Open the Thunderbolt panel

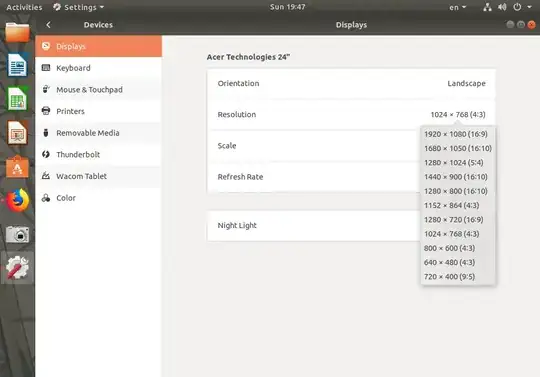click(x=98, y=155)
